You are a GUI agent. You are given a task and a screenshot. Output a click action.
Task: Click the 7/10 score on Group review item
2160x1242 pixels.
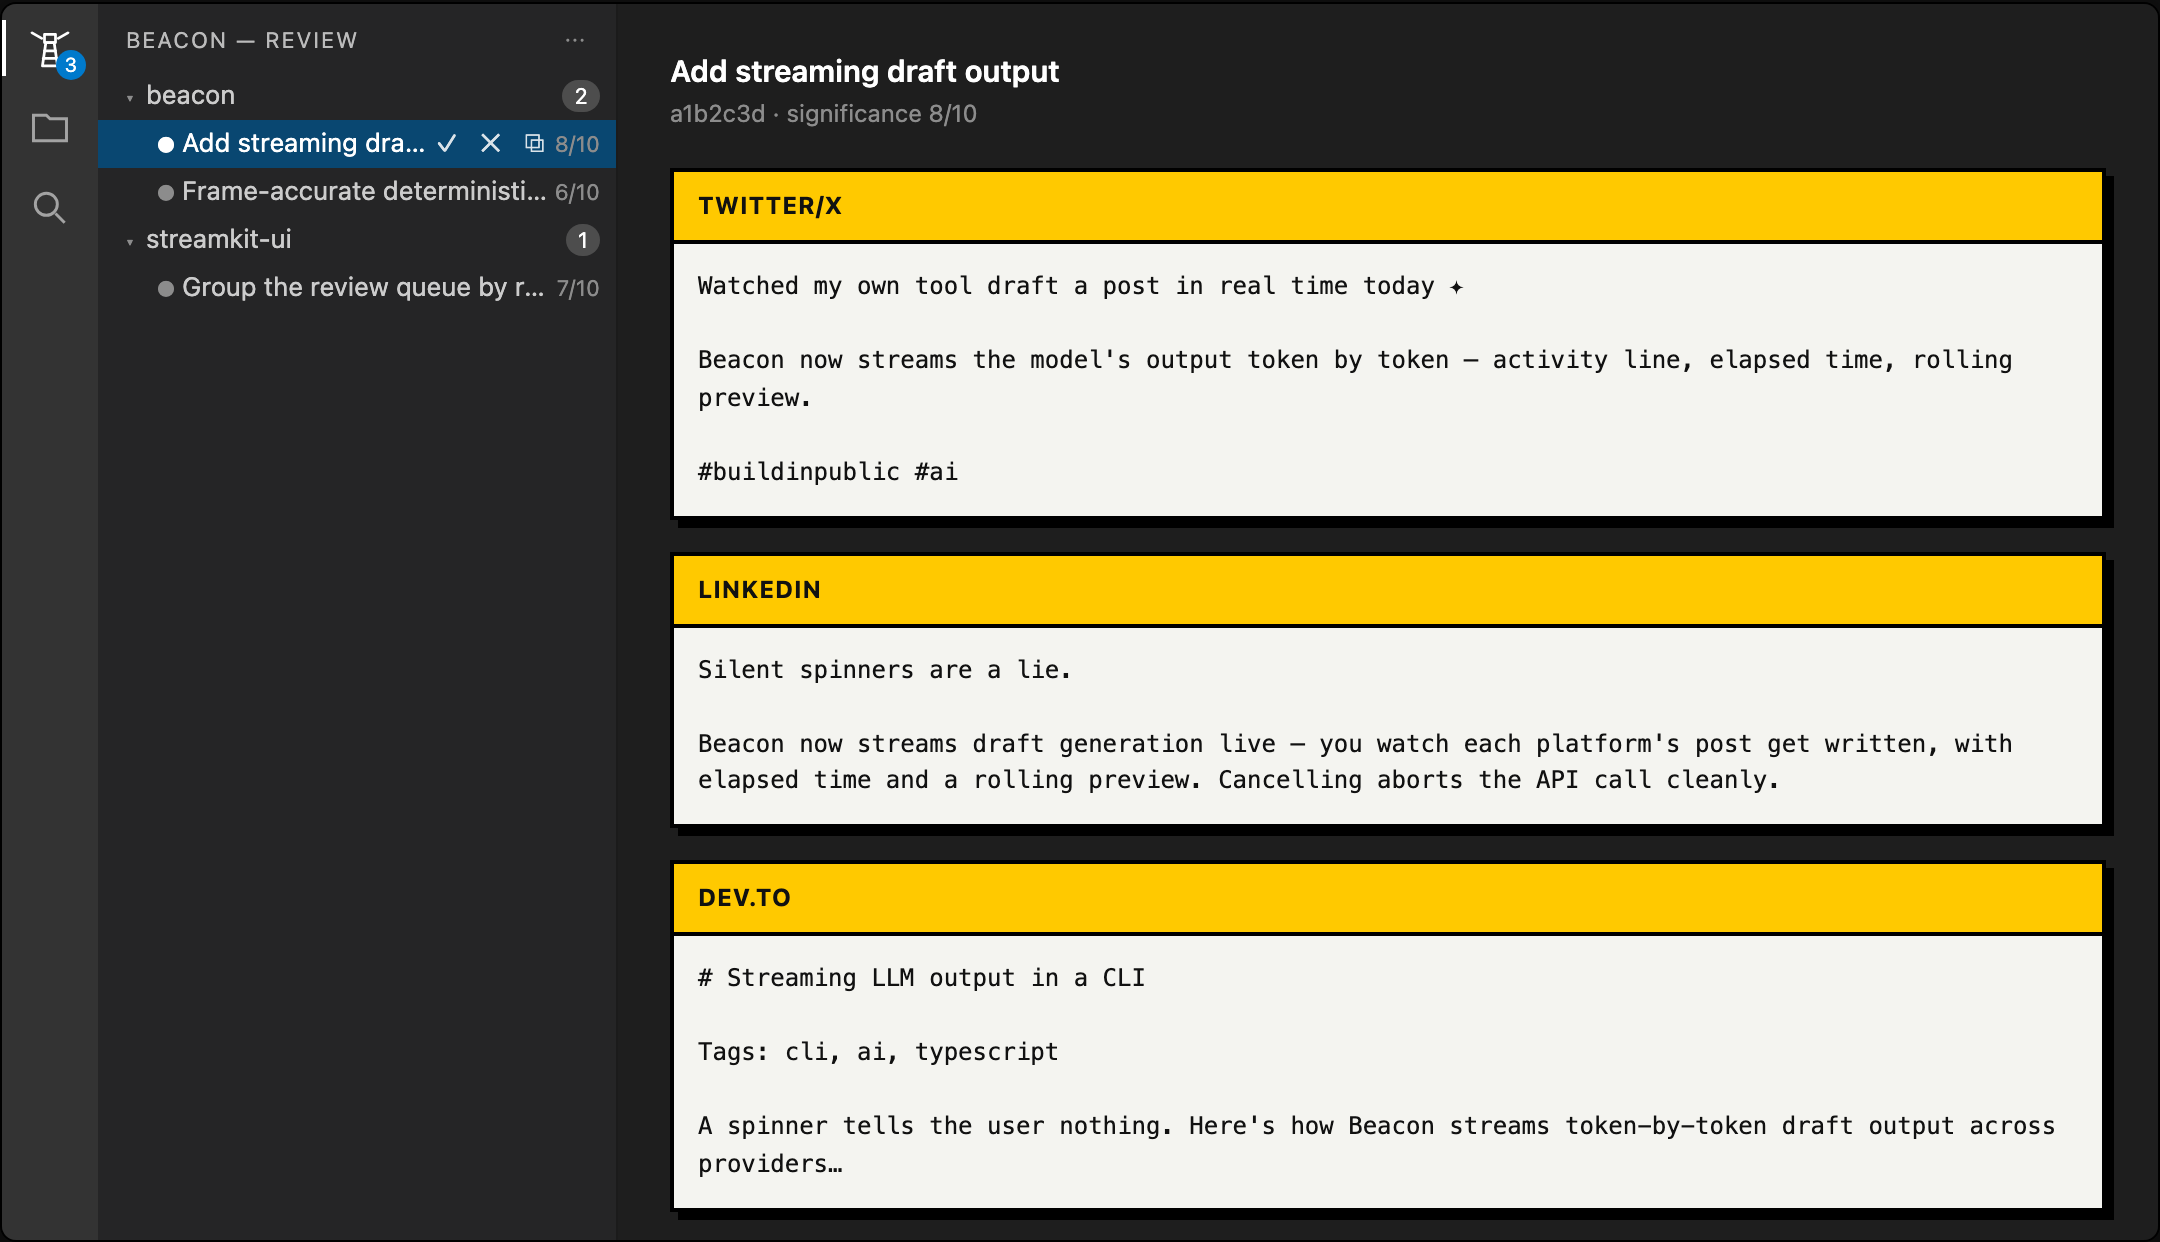pos(578,288)
